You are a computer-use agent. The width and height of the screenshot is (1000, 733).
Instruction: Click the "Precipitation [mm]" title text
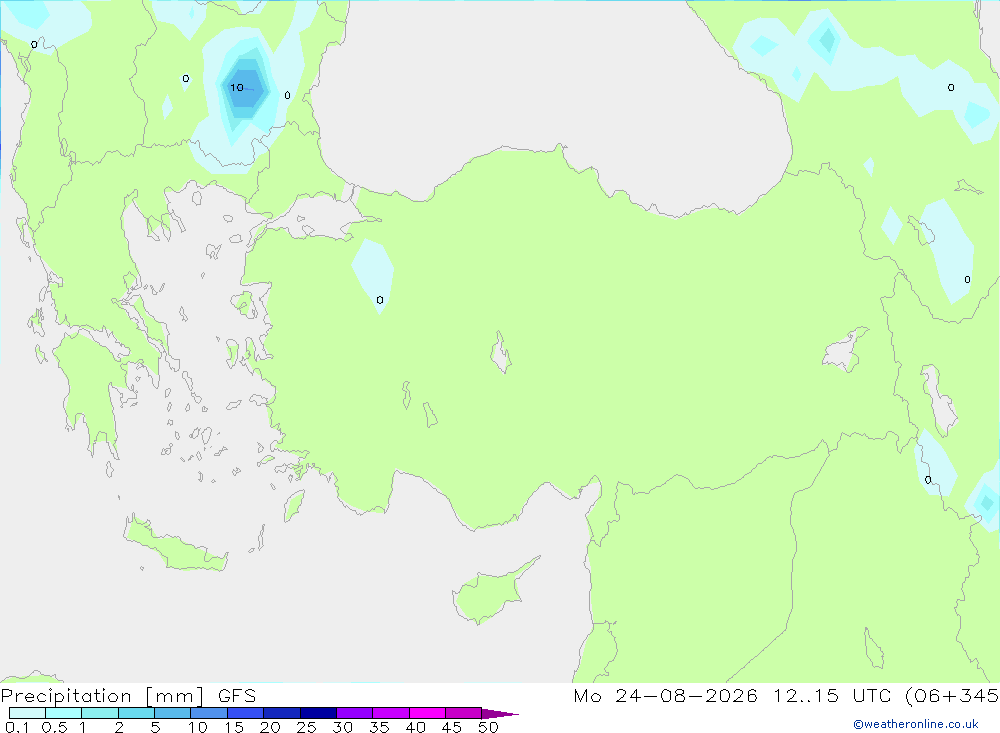click(102, 696)
